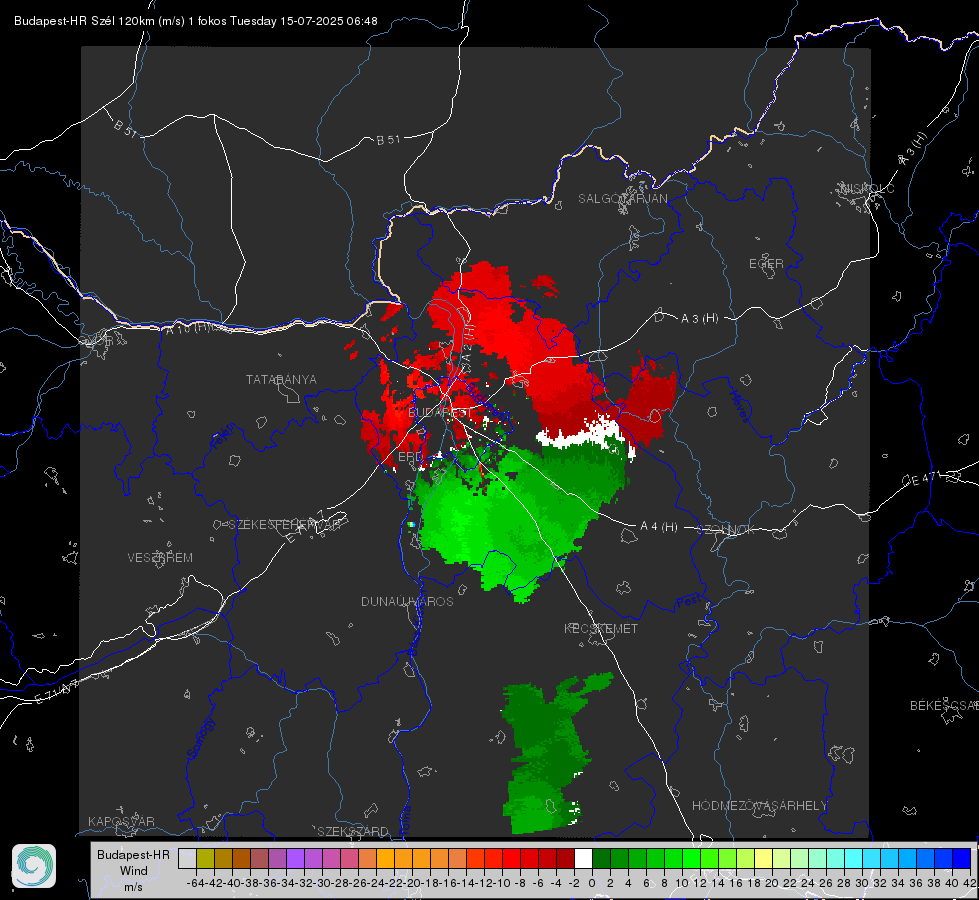Viewport: 979px width, 900px height.
Task: Select the gray swatch at the legend start
Action: click(x=187, y=858)
